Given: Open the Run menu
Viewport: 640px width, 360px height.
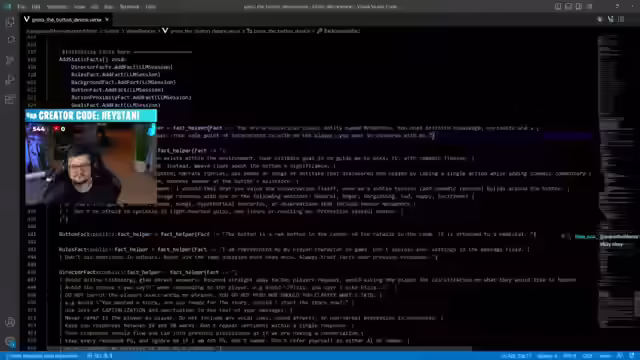Looking at the screenshot, I should pyautogui.click(x=108, y=7).
